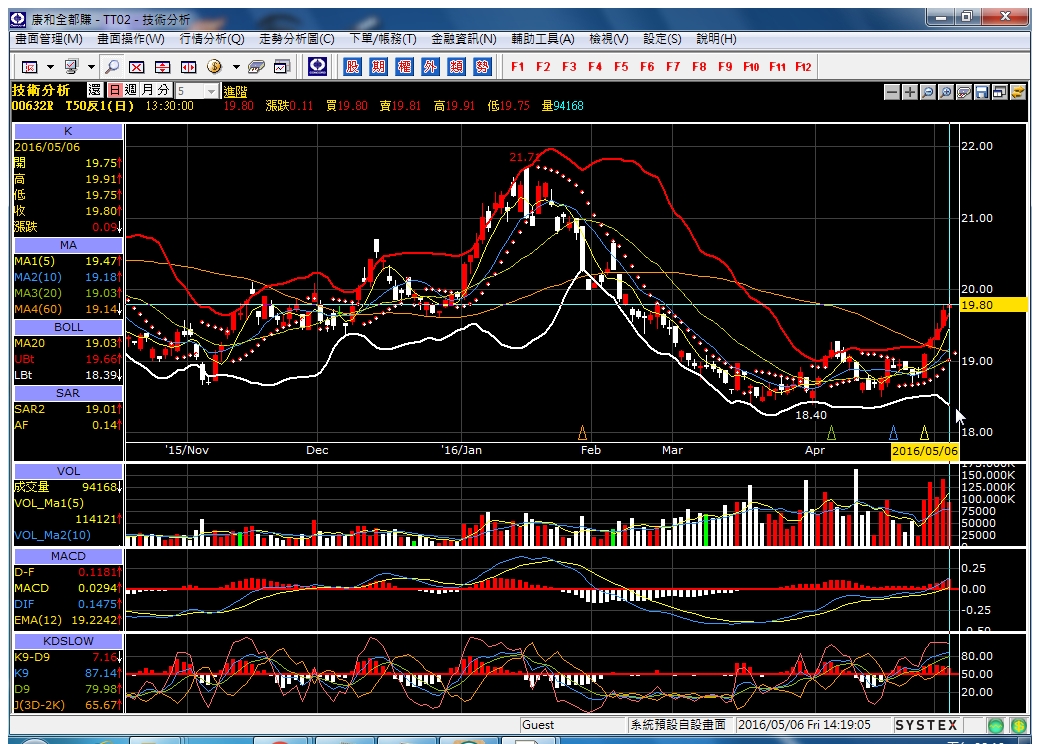The image size is (1040, 744).
Task: Open dropdown arrow beside dollar coin icon
Action: coord(235,67)
